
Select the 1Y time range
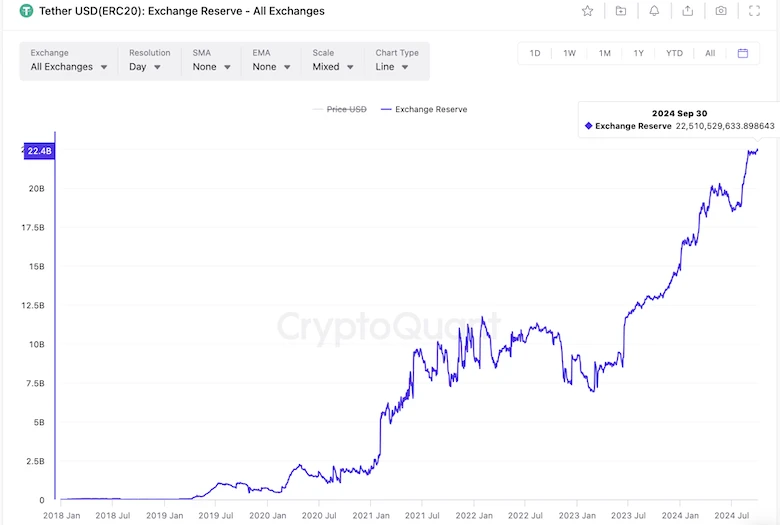[x=638, y=53]
